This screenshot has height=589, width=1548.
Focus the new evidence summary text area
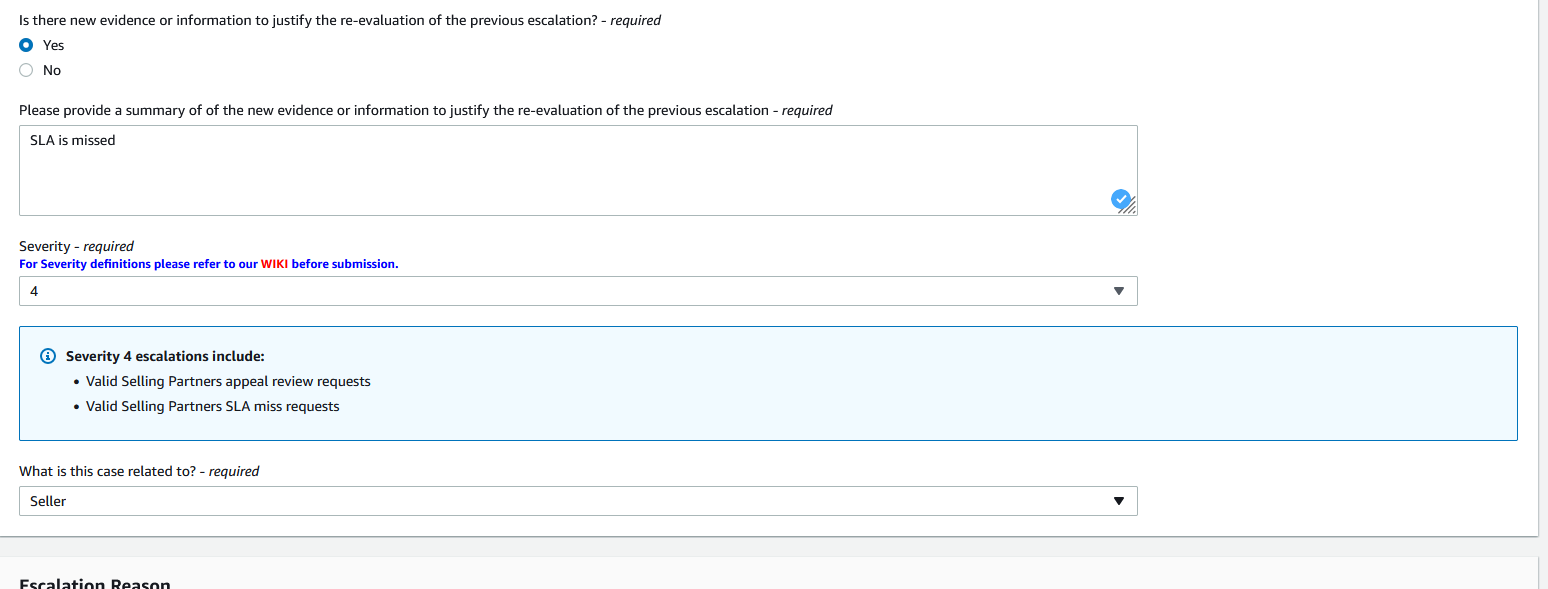coord(578,170)
